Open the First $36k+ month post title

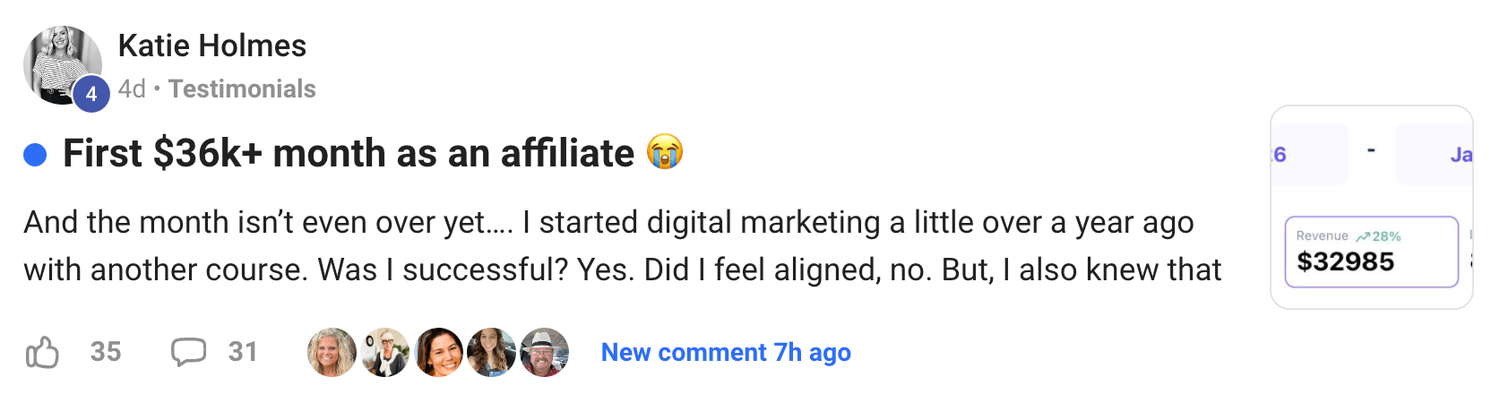point(348,154)
